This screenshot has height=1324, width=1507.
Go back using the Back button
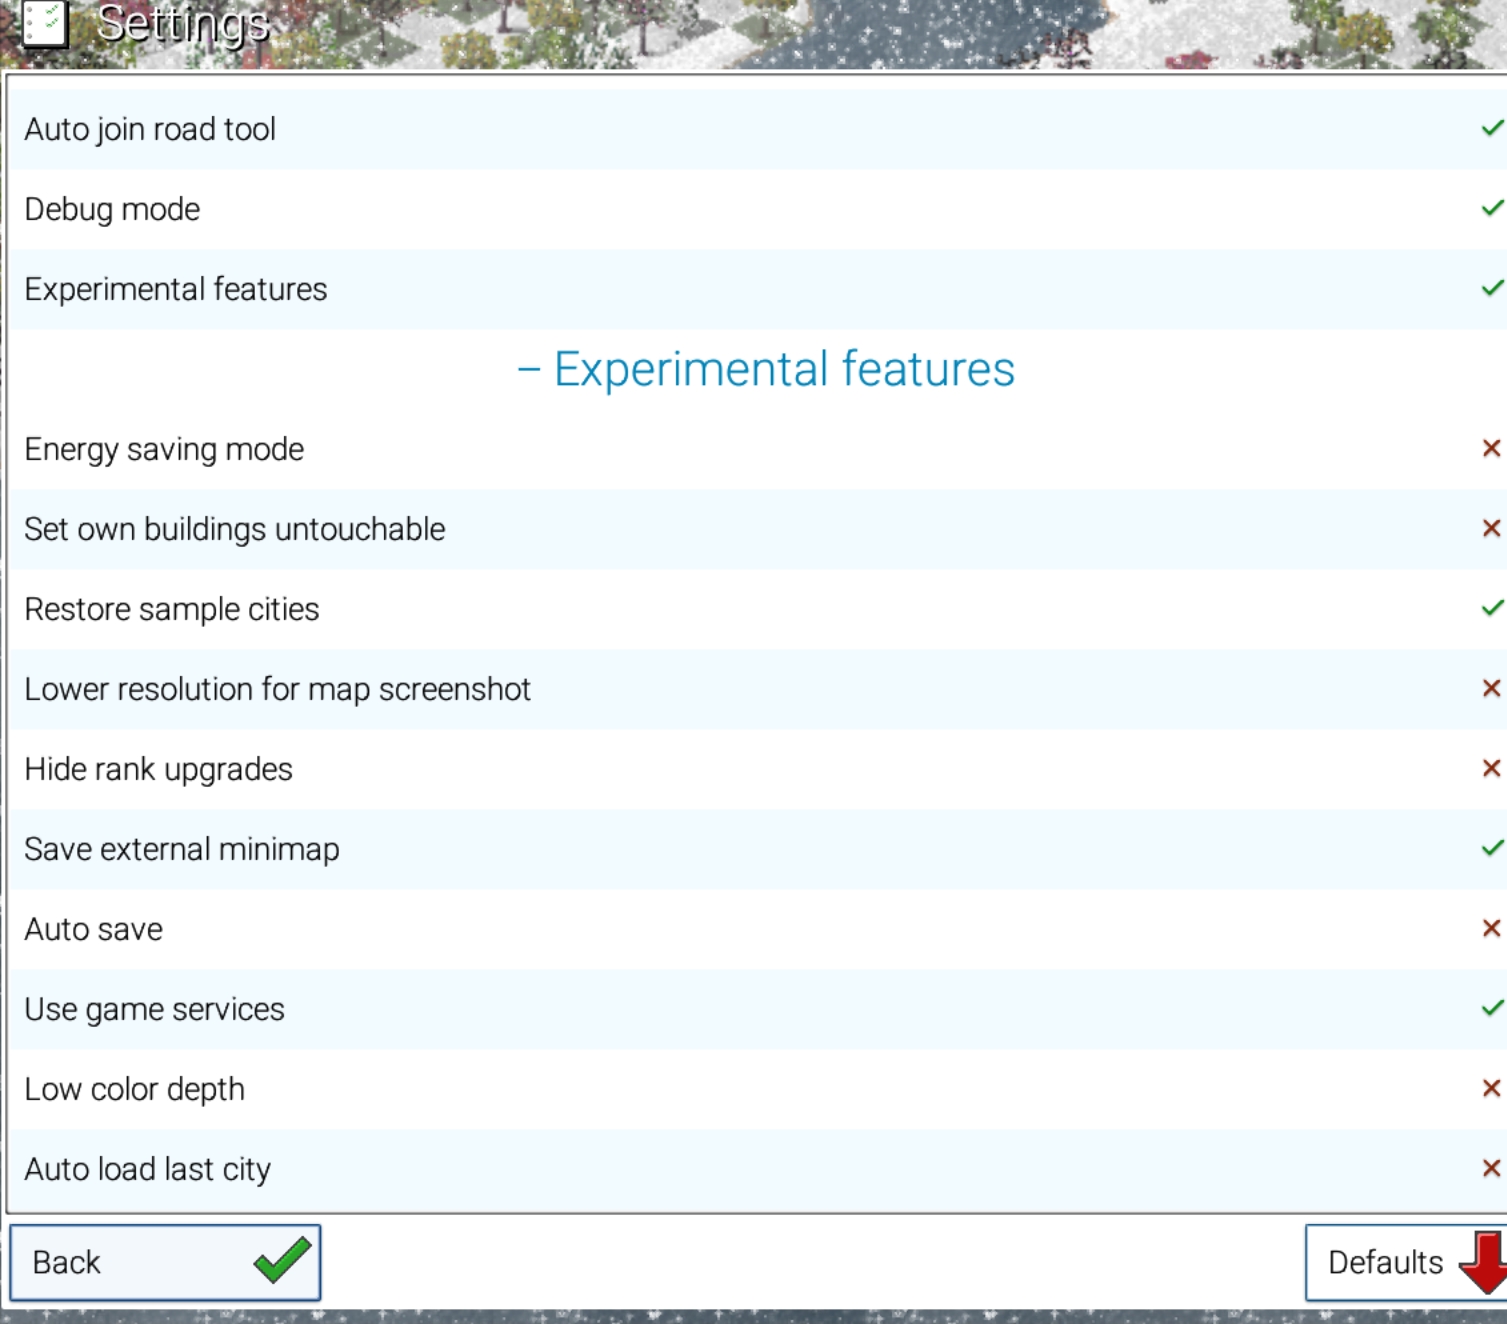point(165,1262)
